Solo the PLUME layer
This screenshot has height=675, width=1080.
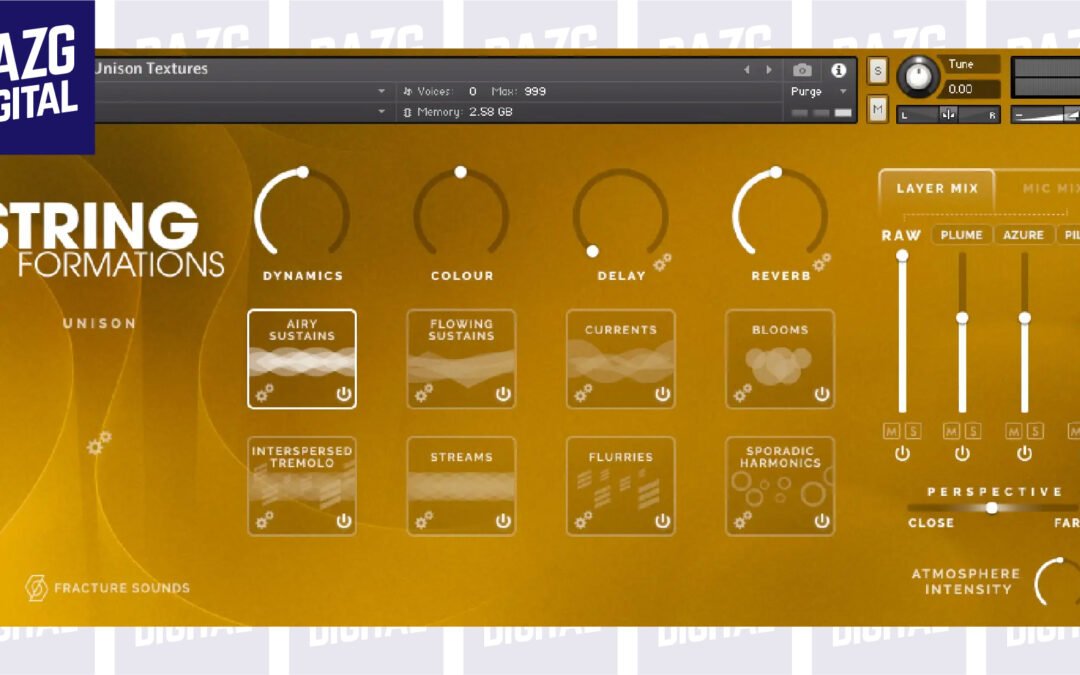pos(973,431)
